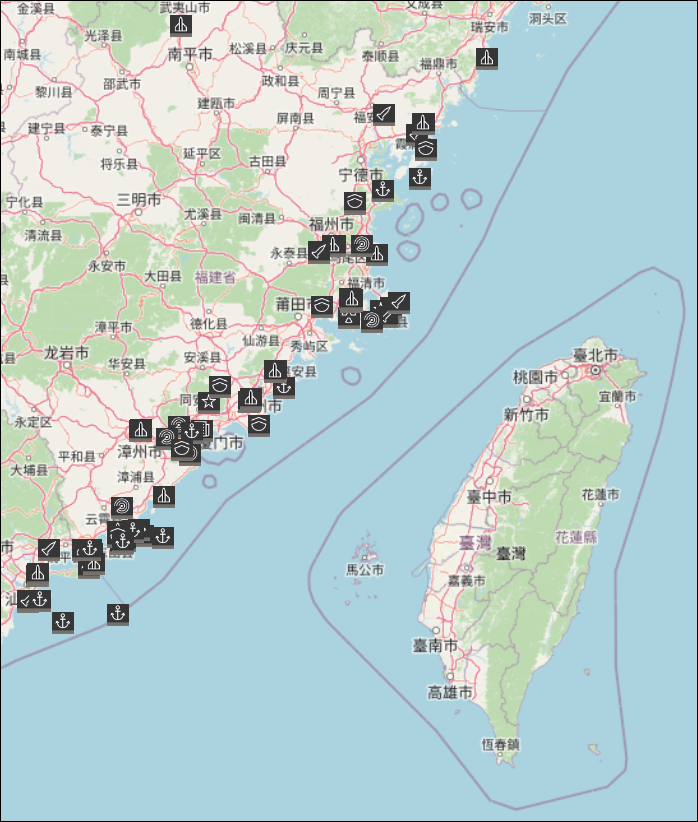The height and width of the screenshot is (822, 698).
Task: Click the airbase marker below 漳浦县
Action: [x=164, y=496]
